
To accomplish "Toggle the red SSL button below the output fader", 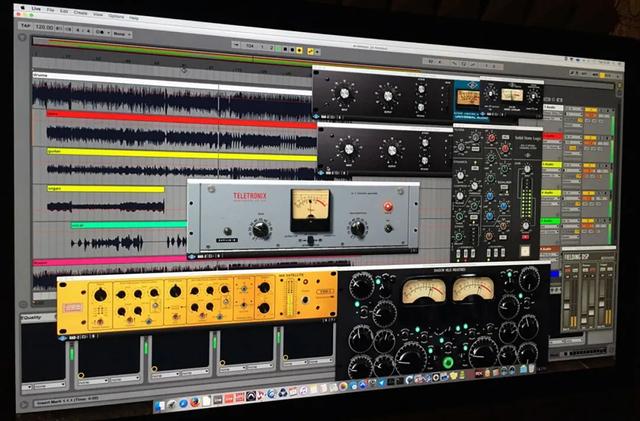I will [x=525, y=237].
